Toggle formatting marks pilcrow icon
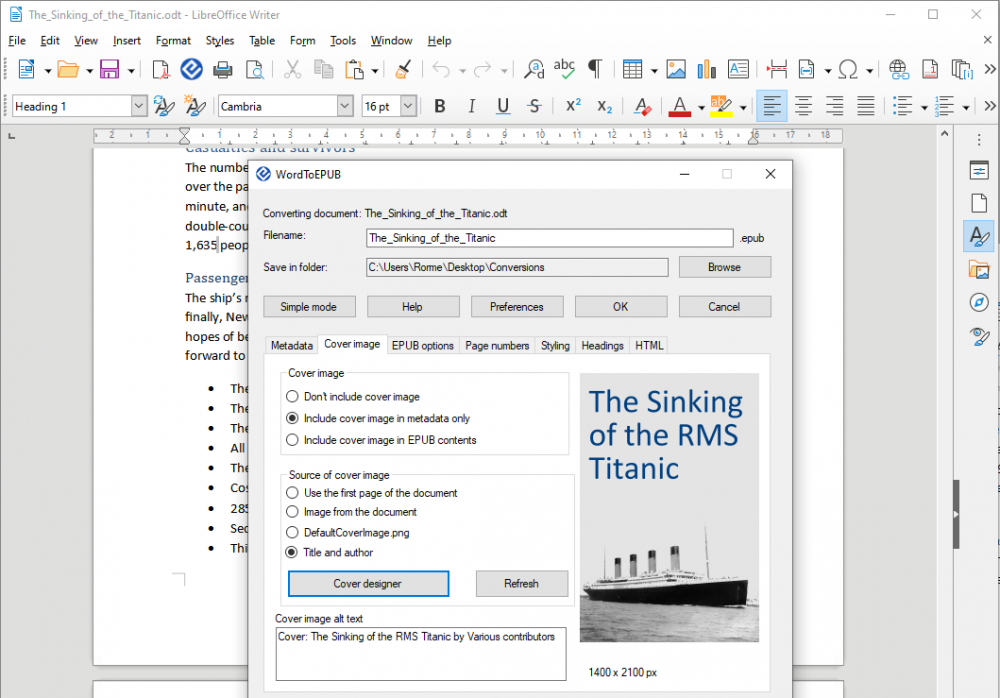This screenshot has width=1000, height=698. coord(594,69)
